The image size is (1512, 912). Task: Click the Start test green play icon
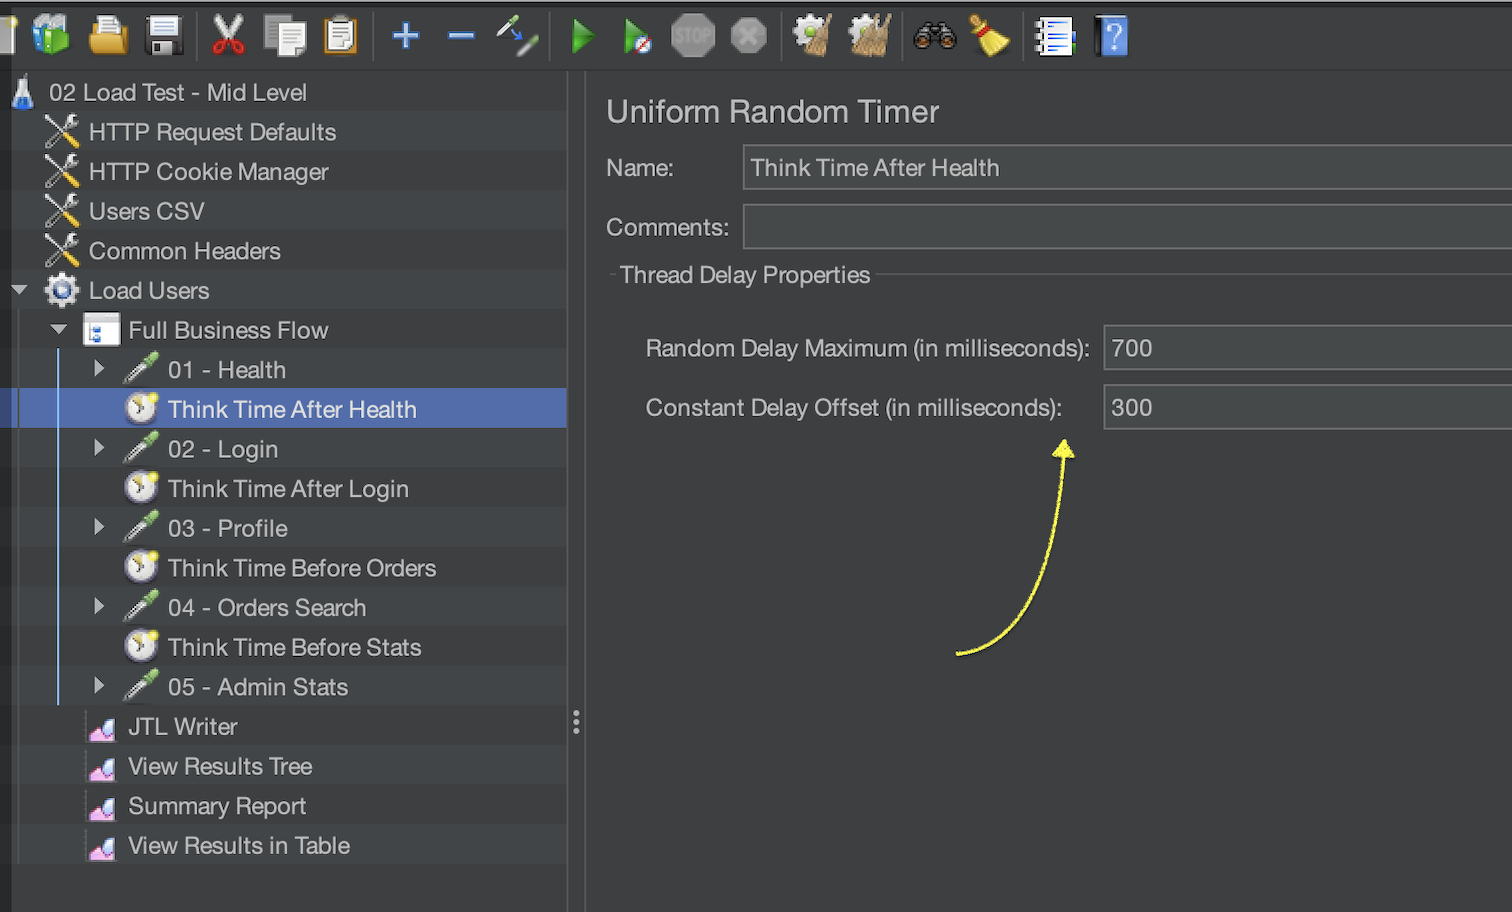pos(581,37)
